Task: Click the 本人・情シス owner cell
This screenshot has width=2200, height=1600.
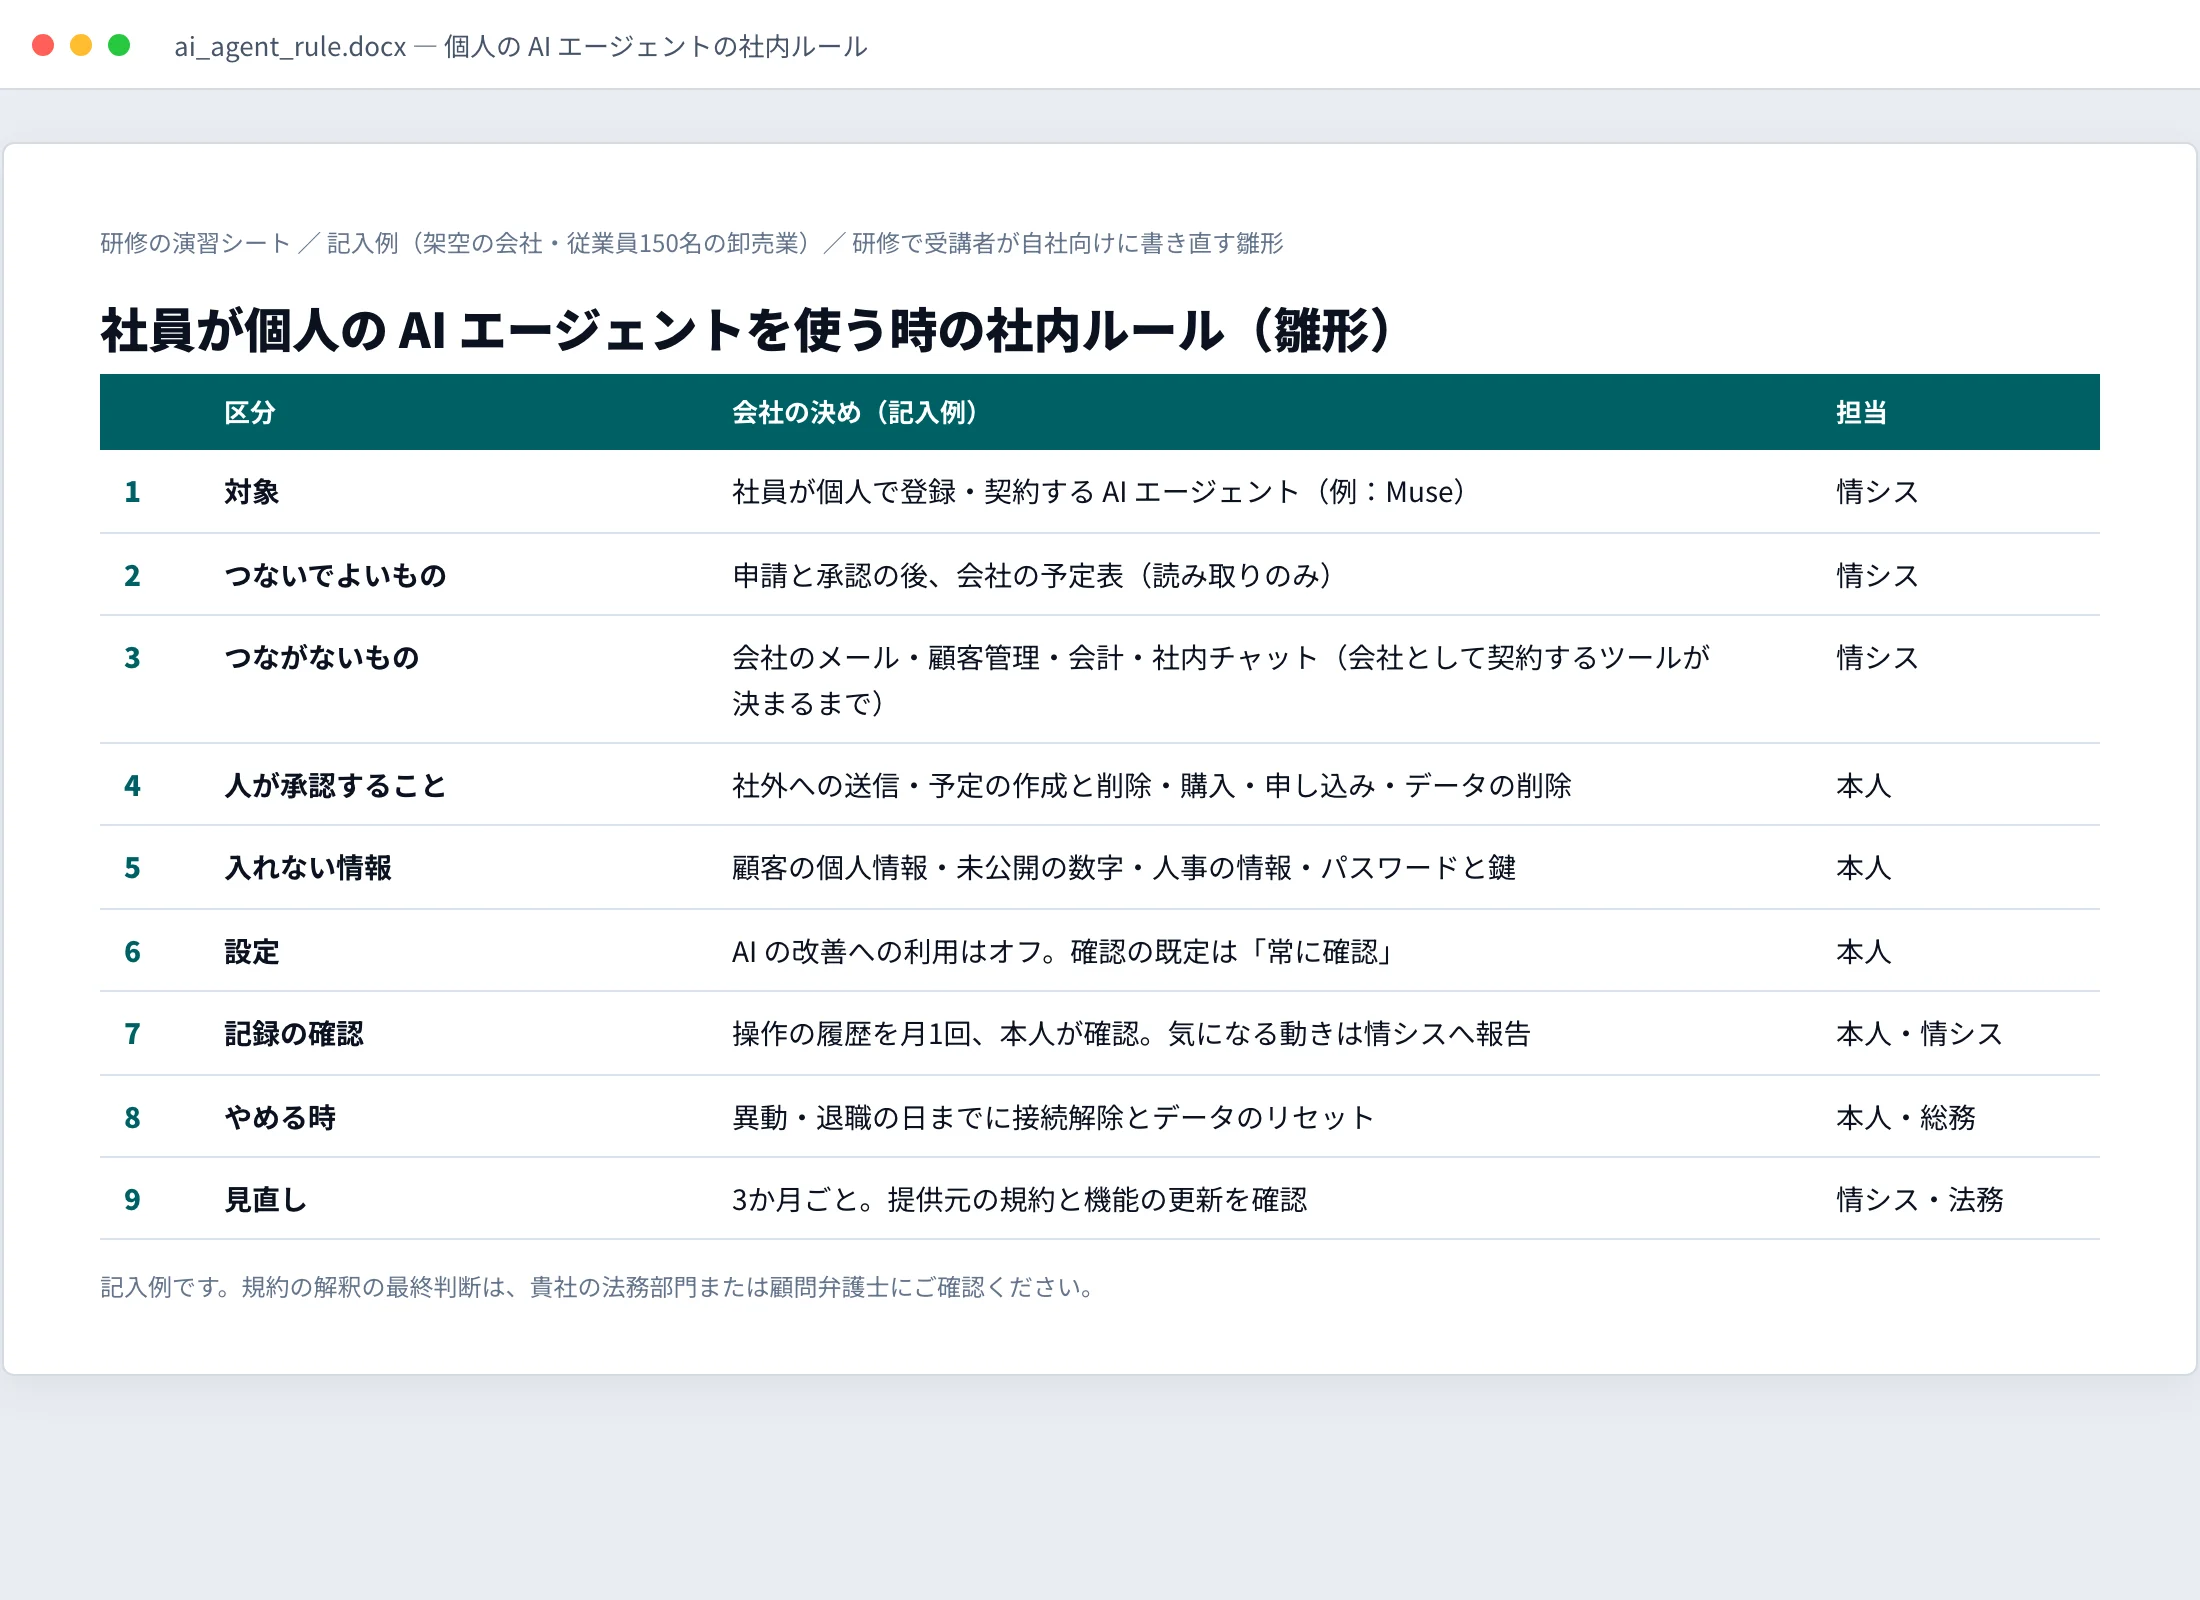Action: [1919, 1033]
